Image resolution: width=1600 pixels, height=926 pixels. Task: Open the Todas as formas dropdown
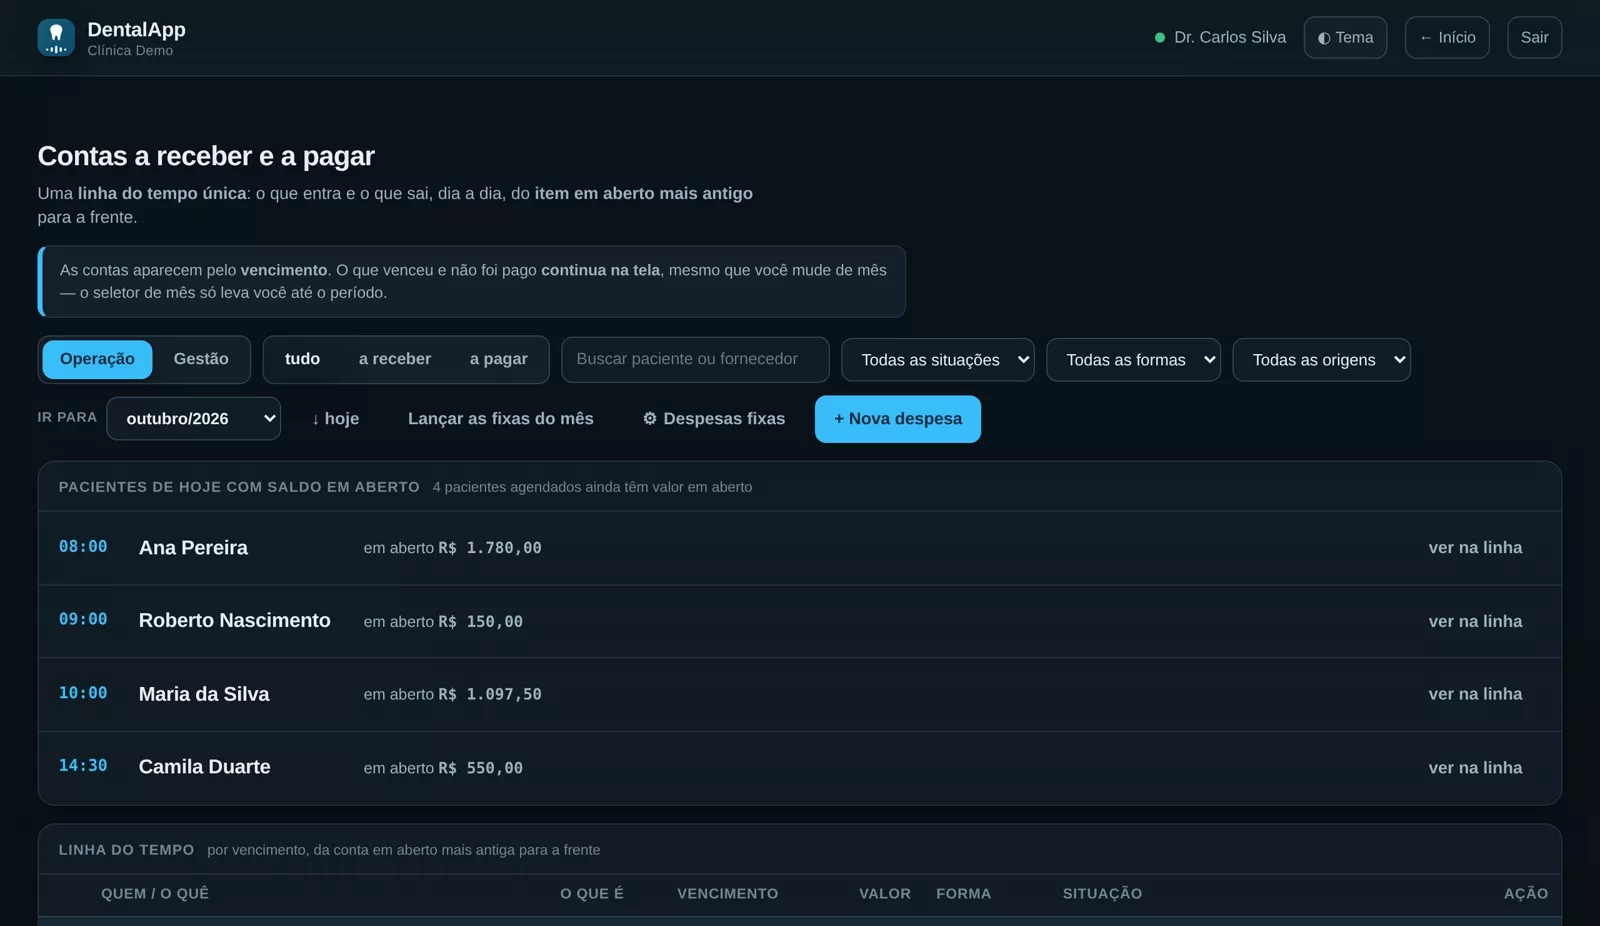1133,360
